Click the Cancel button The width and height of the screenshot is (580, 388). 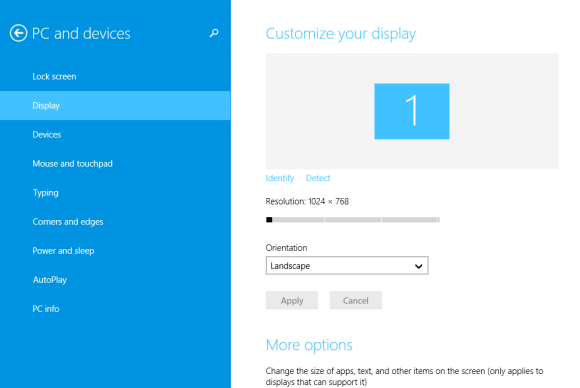(x=355, y=300)
